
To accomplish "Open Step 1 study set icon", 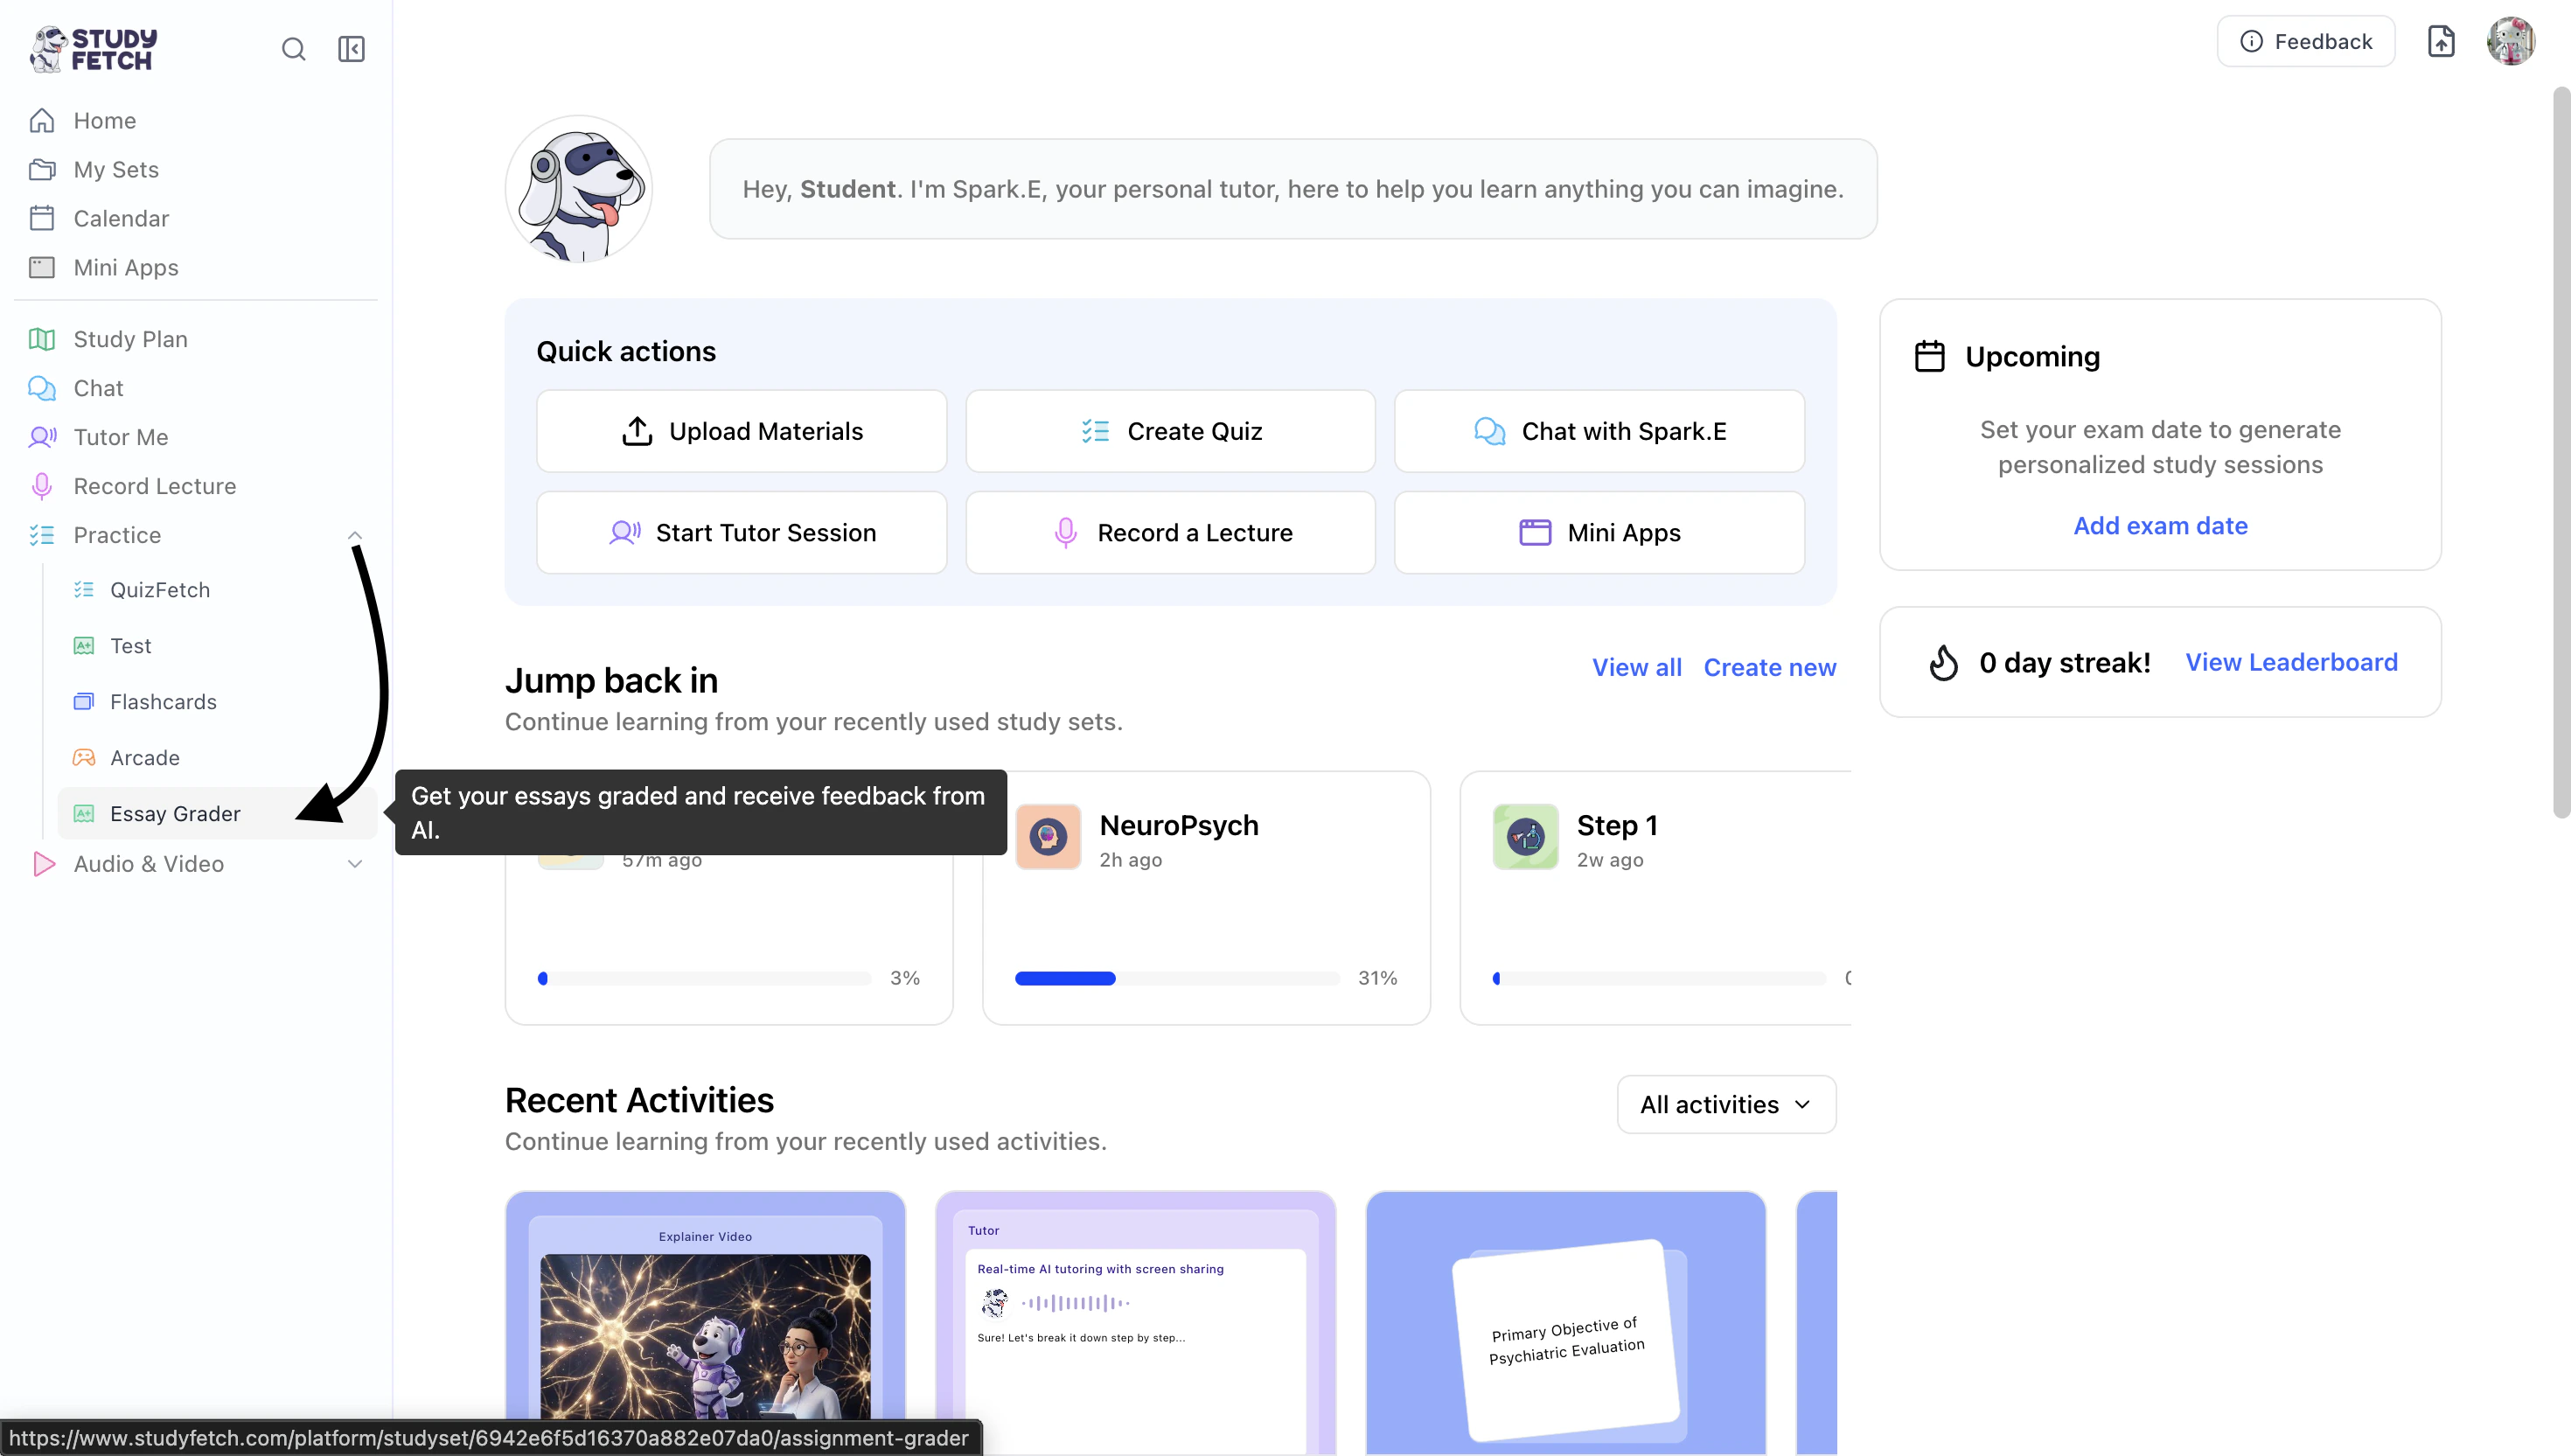I will [1525, 836].
